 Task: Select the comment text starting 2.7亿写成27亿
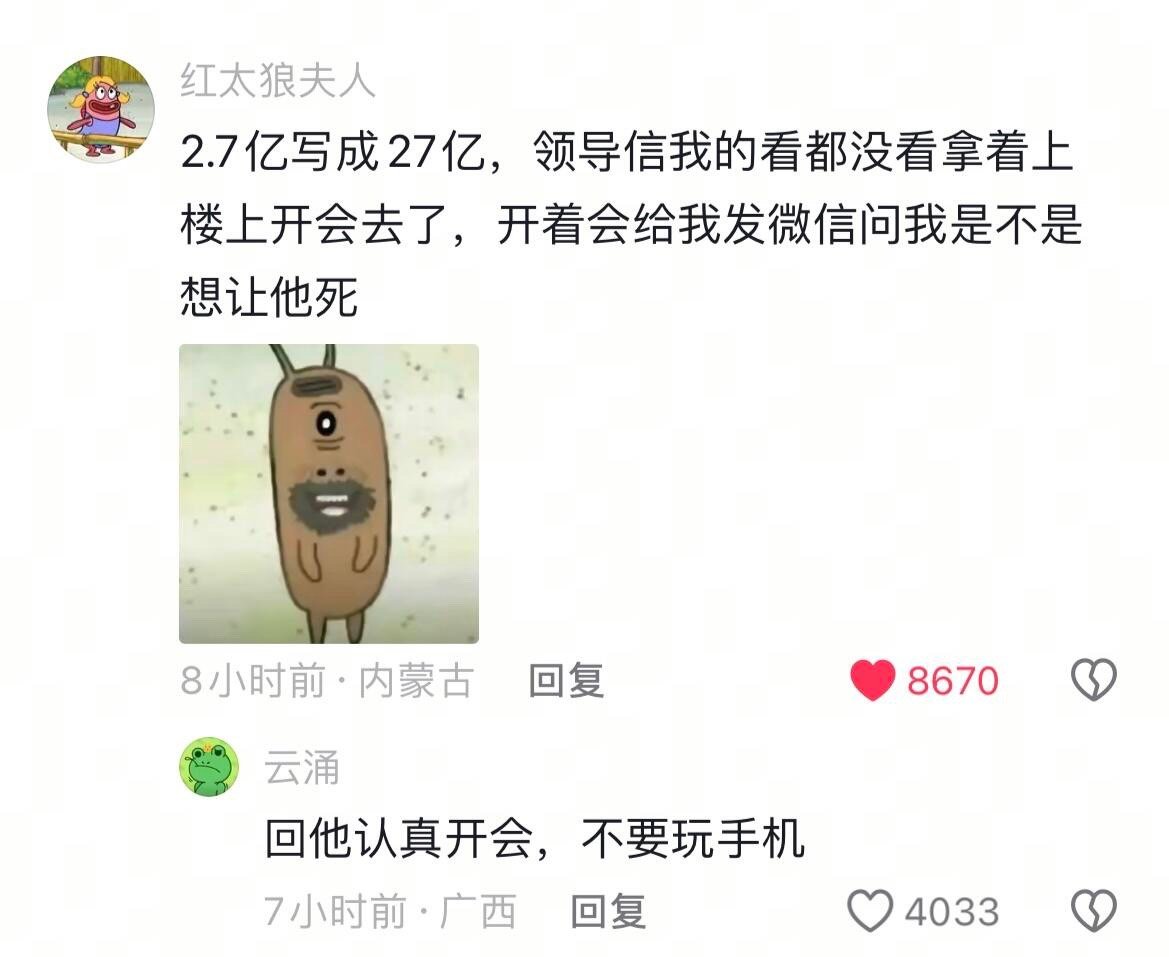pos(631,225)
